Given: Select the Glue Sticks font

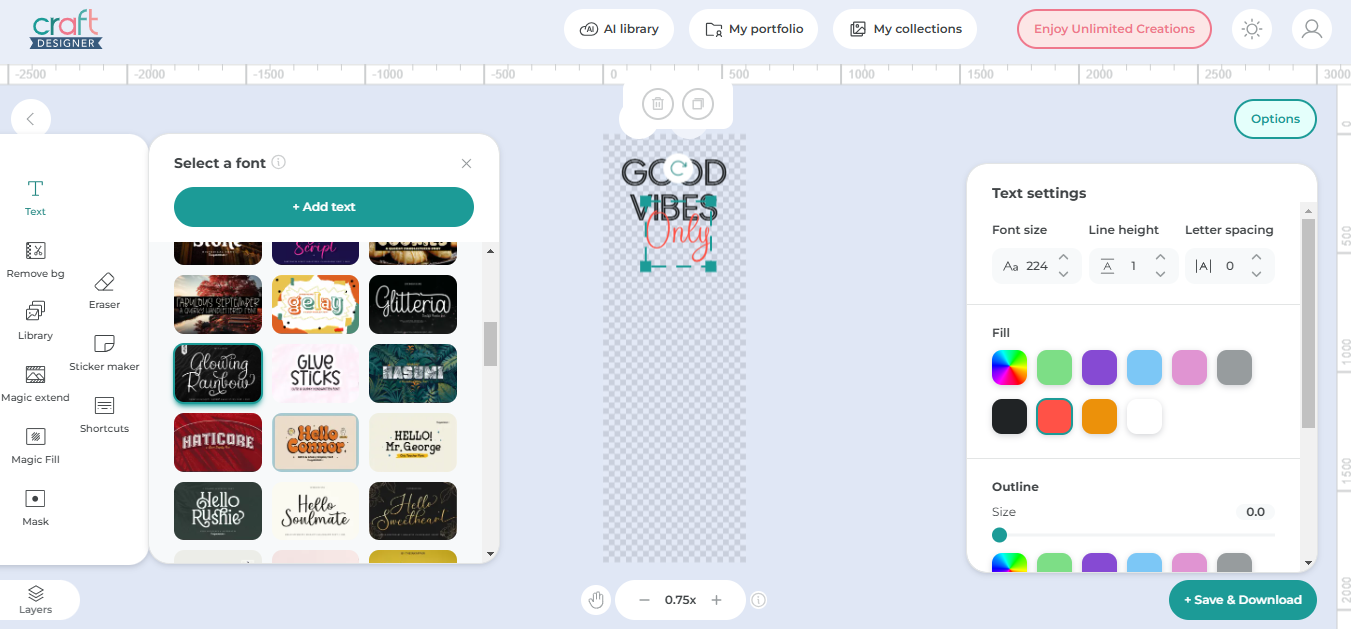Looking at the screenshot, I should tap(315, 373).
